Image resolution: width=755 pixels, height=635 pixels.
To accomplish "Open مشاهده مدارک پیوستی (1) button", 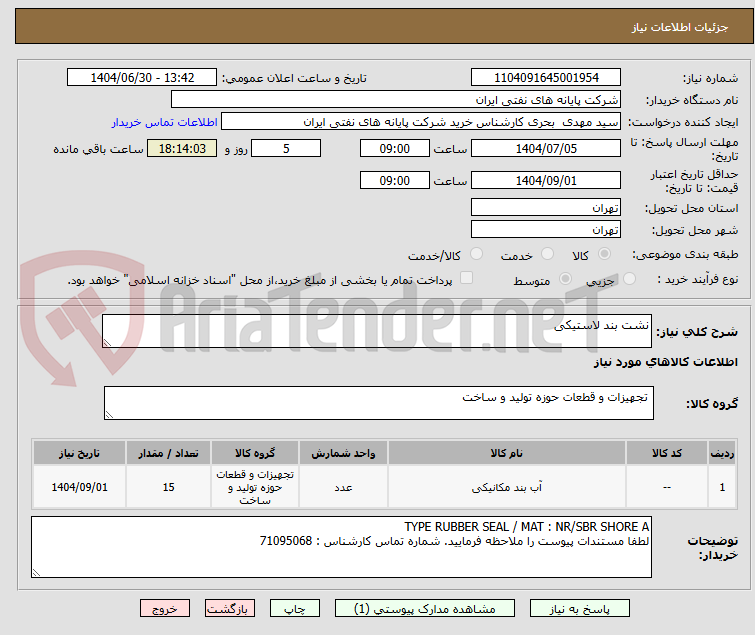I will pos(425,609).
